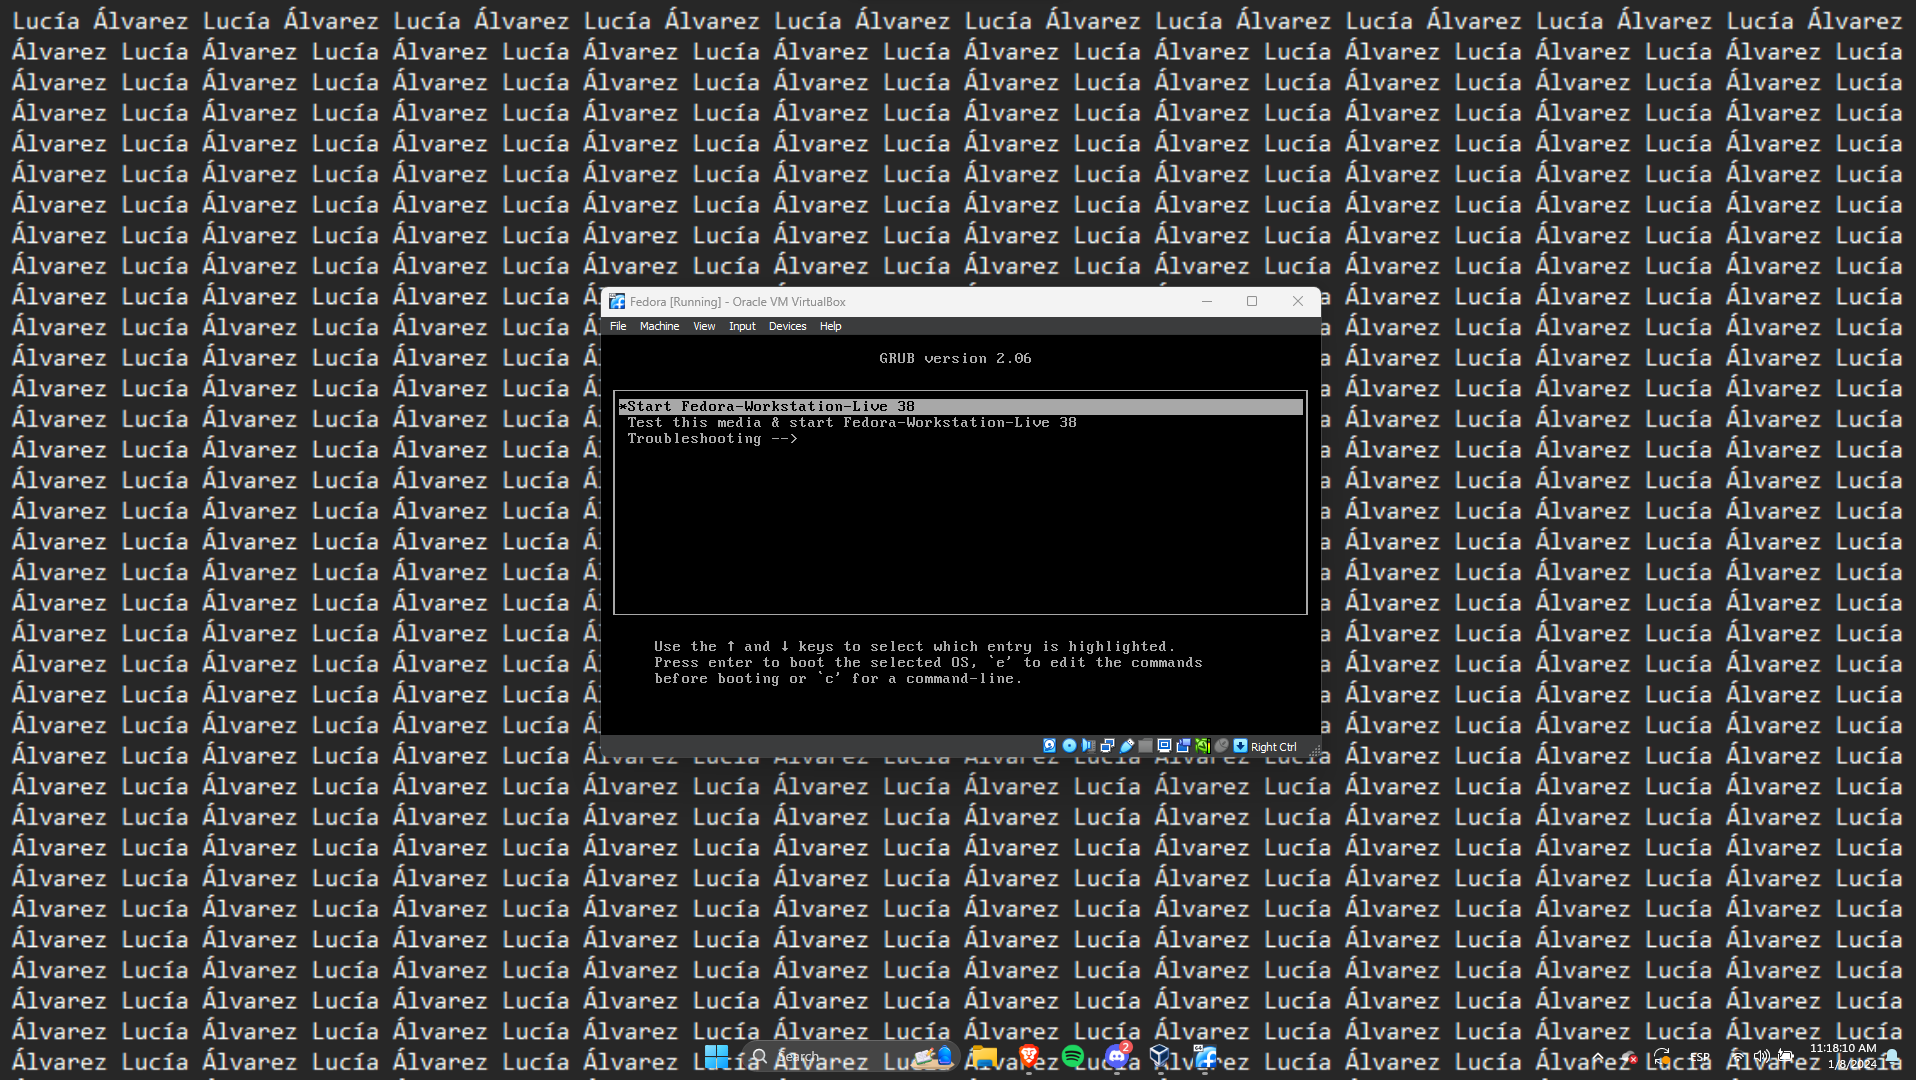Click the Right Ctrl host key indicator
Screen dimensions: 1916x1080
coord(1272,747)
